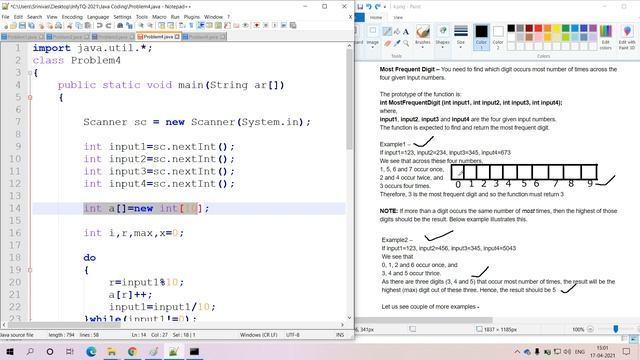Click the Redo arrow in Notepad++ toolbar

(x=109, y=25)
